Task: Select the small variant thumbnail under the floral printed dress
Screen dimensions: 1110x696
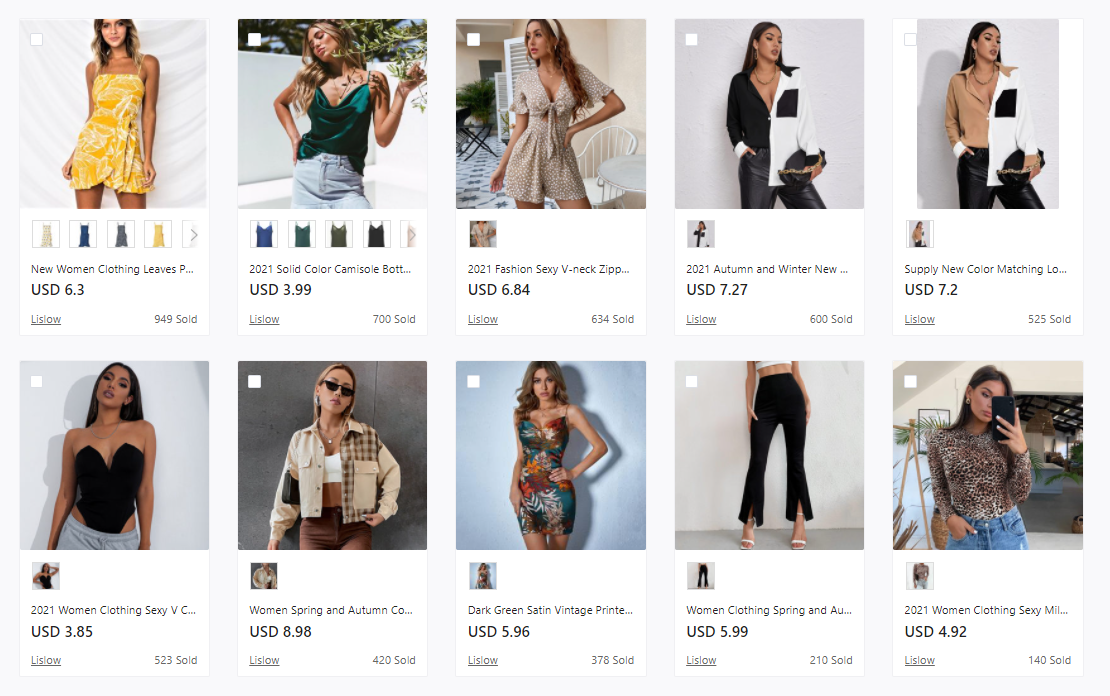Action: pyautogui.click(x=483, y=576)
